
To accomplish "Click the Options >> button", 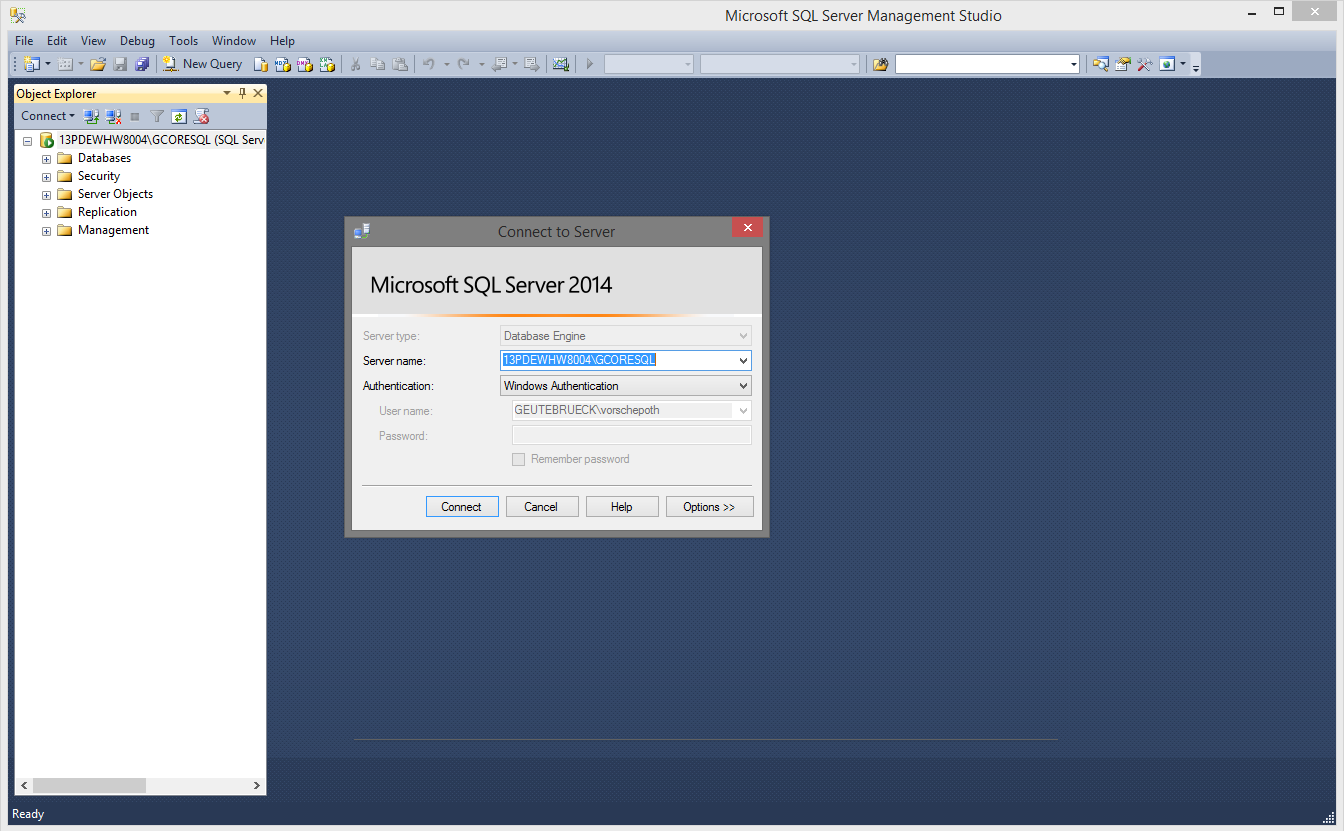I will [709, 507].
